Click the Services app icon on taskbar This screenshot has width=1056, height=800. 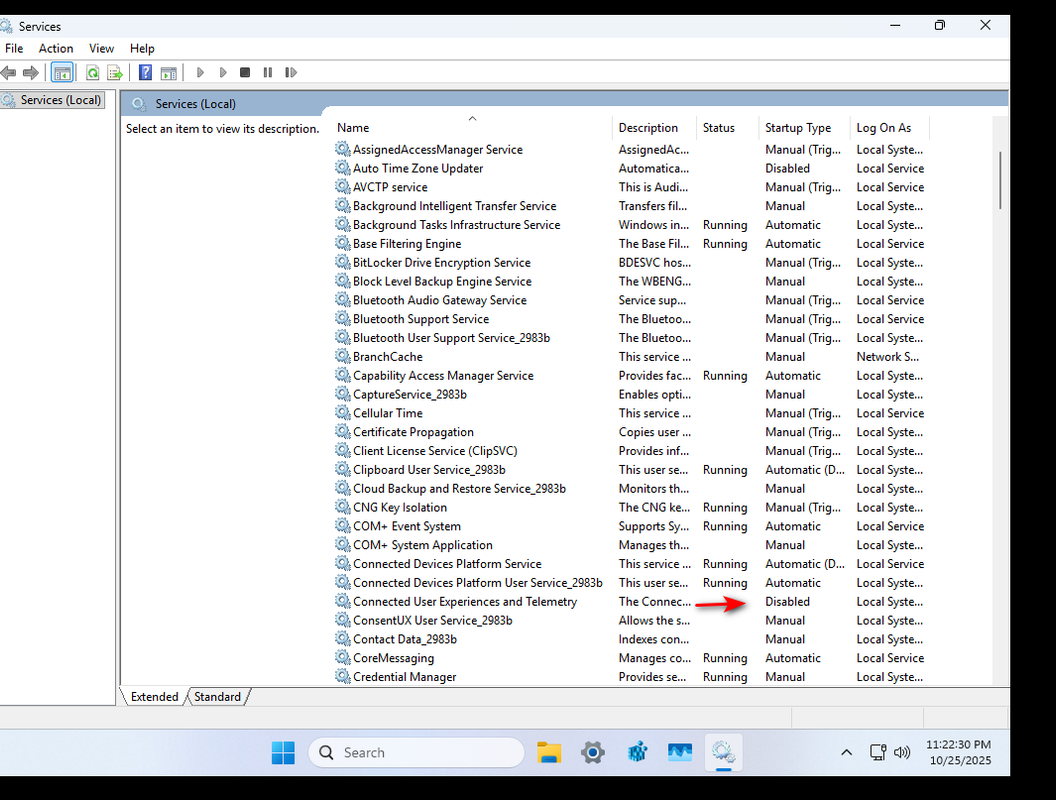(x=723, y=752)
